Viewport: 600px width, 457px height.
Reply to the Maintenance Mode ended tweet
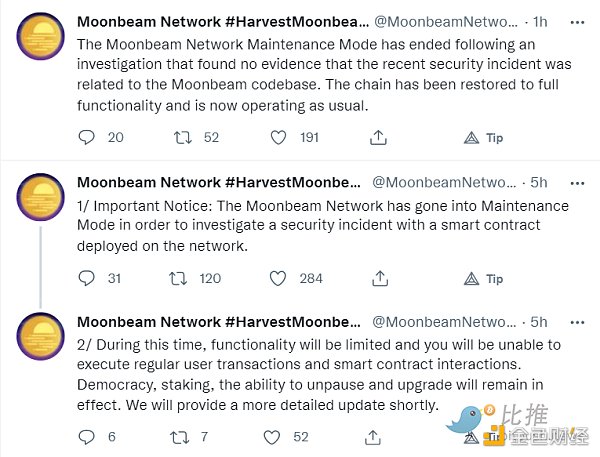[87, 138]
